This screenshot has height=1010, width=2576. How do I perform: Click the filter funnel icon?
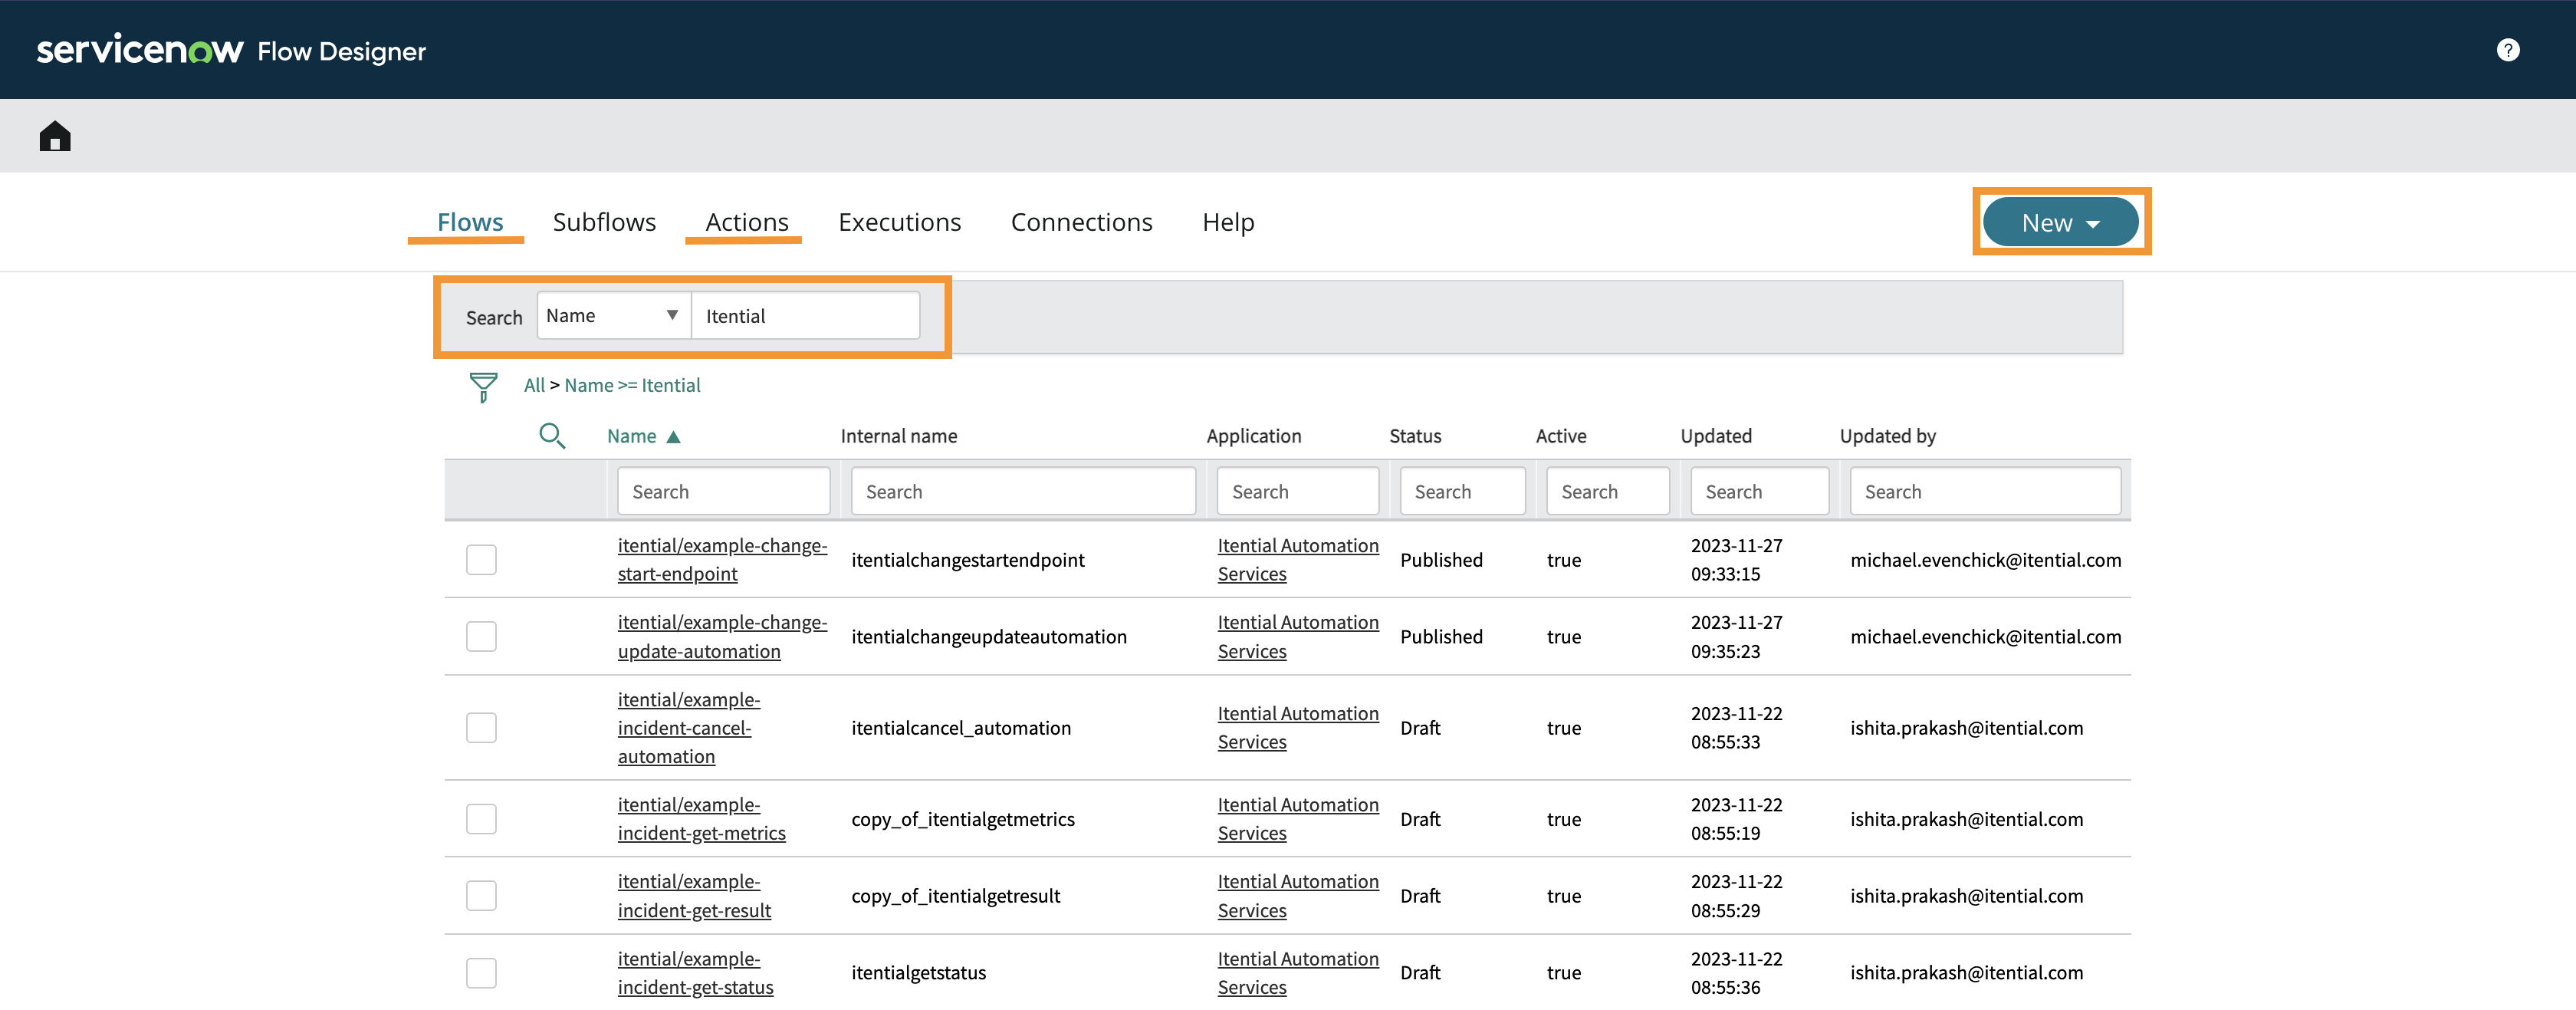[x=483, y=386]
